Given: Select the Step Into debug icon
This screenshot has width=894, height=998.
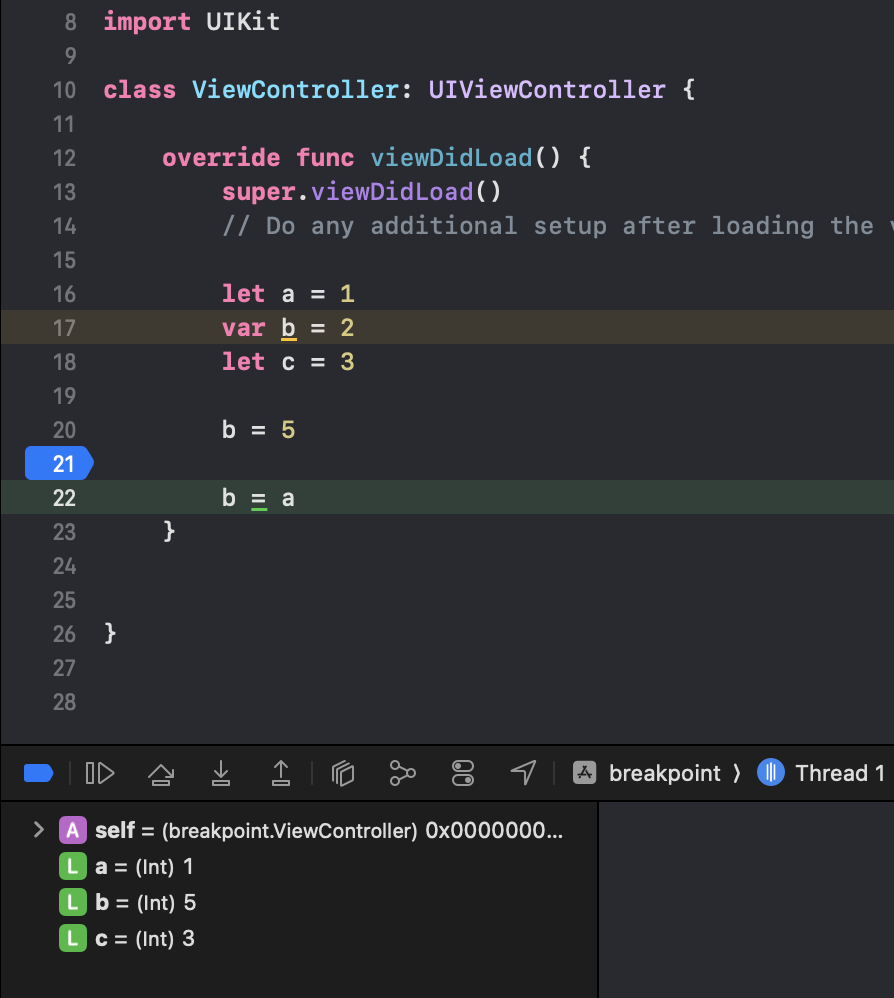Looking at the screenshot, I should click(x=221, y=773).
